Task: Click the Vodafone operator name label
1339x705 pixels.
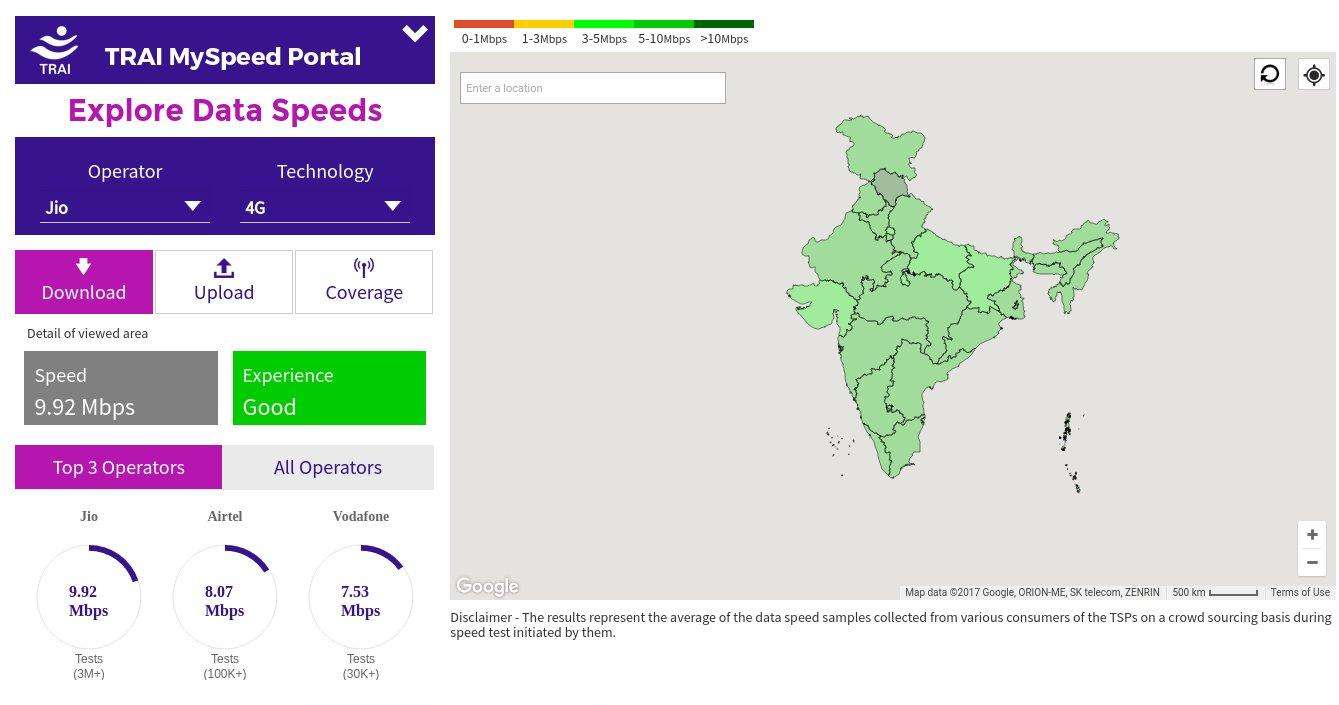Action: [361, 517]
